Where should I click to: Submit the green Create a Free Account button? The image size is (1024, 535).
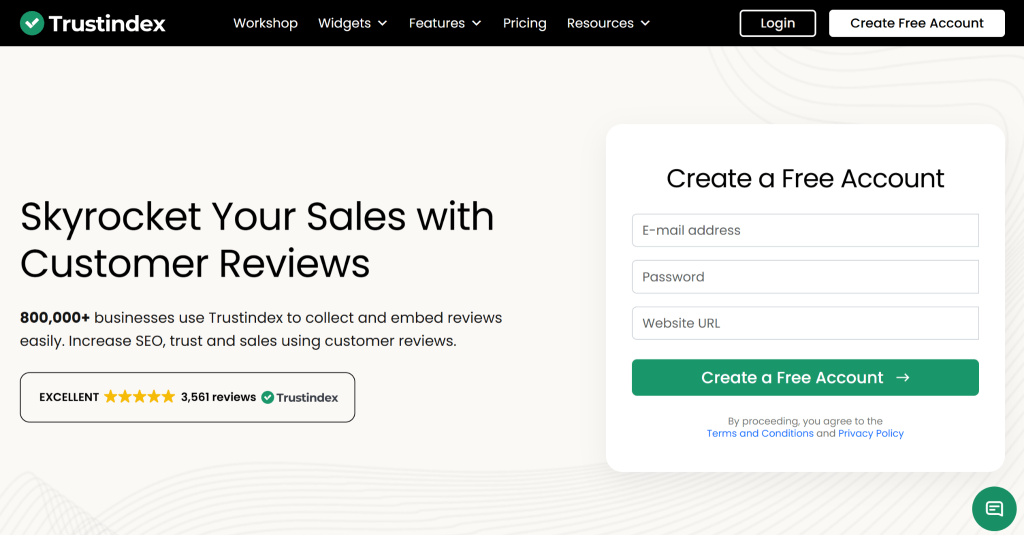coord(805,377)
